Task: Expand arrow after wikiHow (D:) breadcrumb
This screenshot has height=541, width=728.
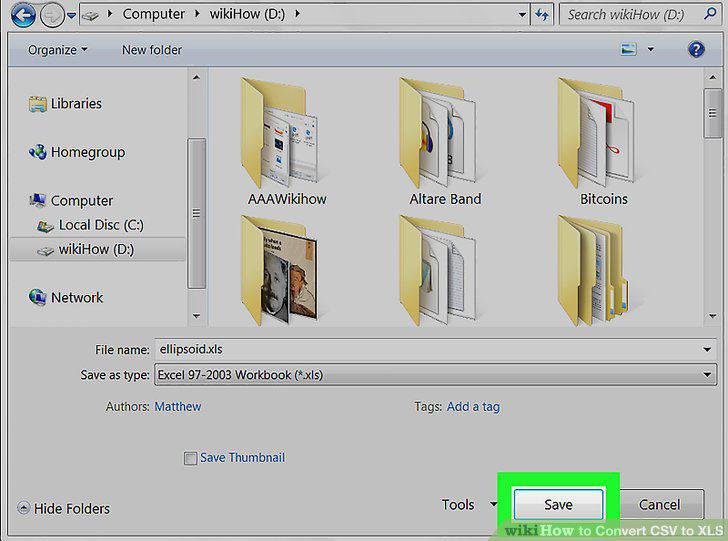Action: [297, 14]
